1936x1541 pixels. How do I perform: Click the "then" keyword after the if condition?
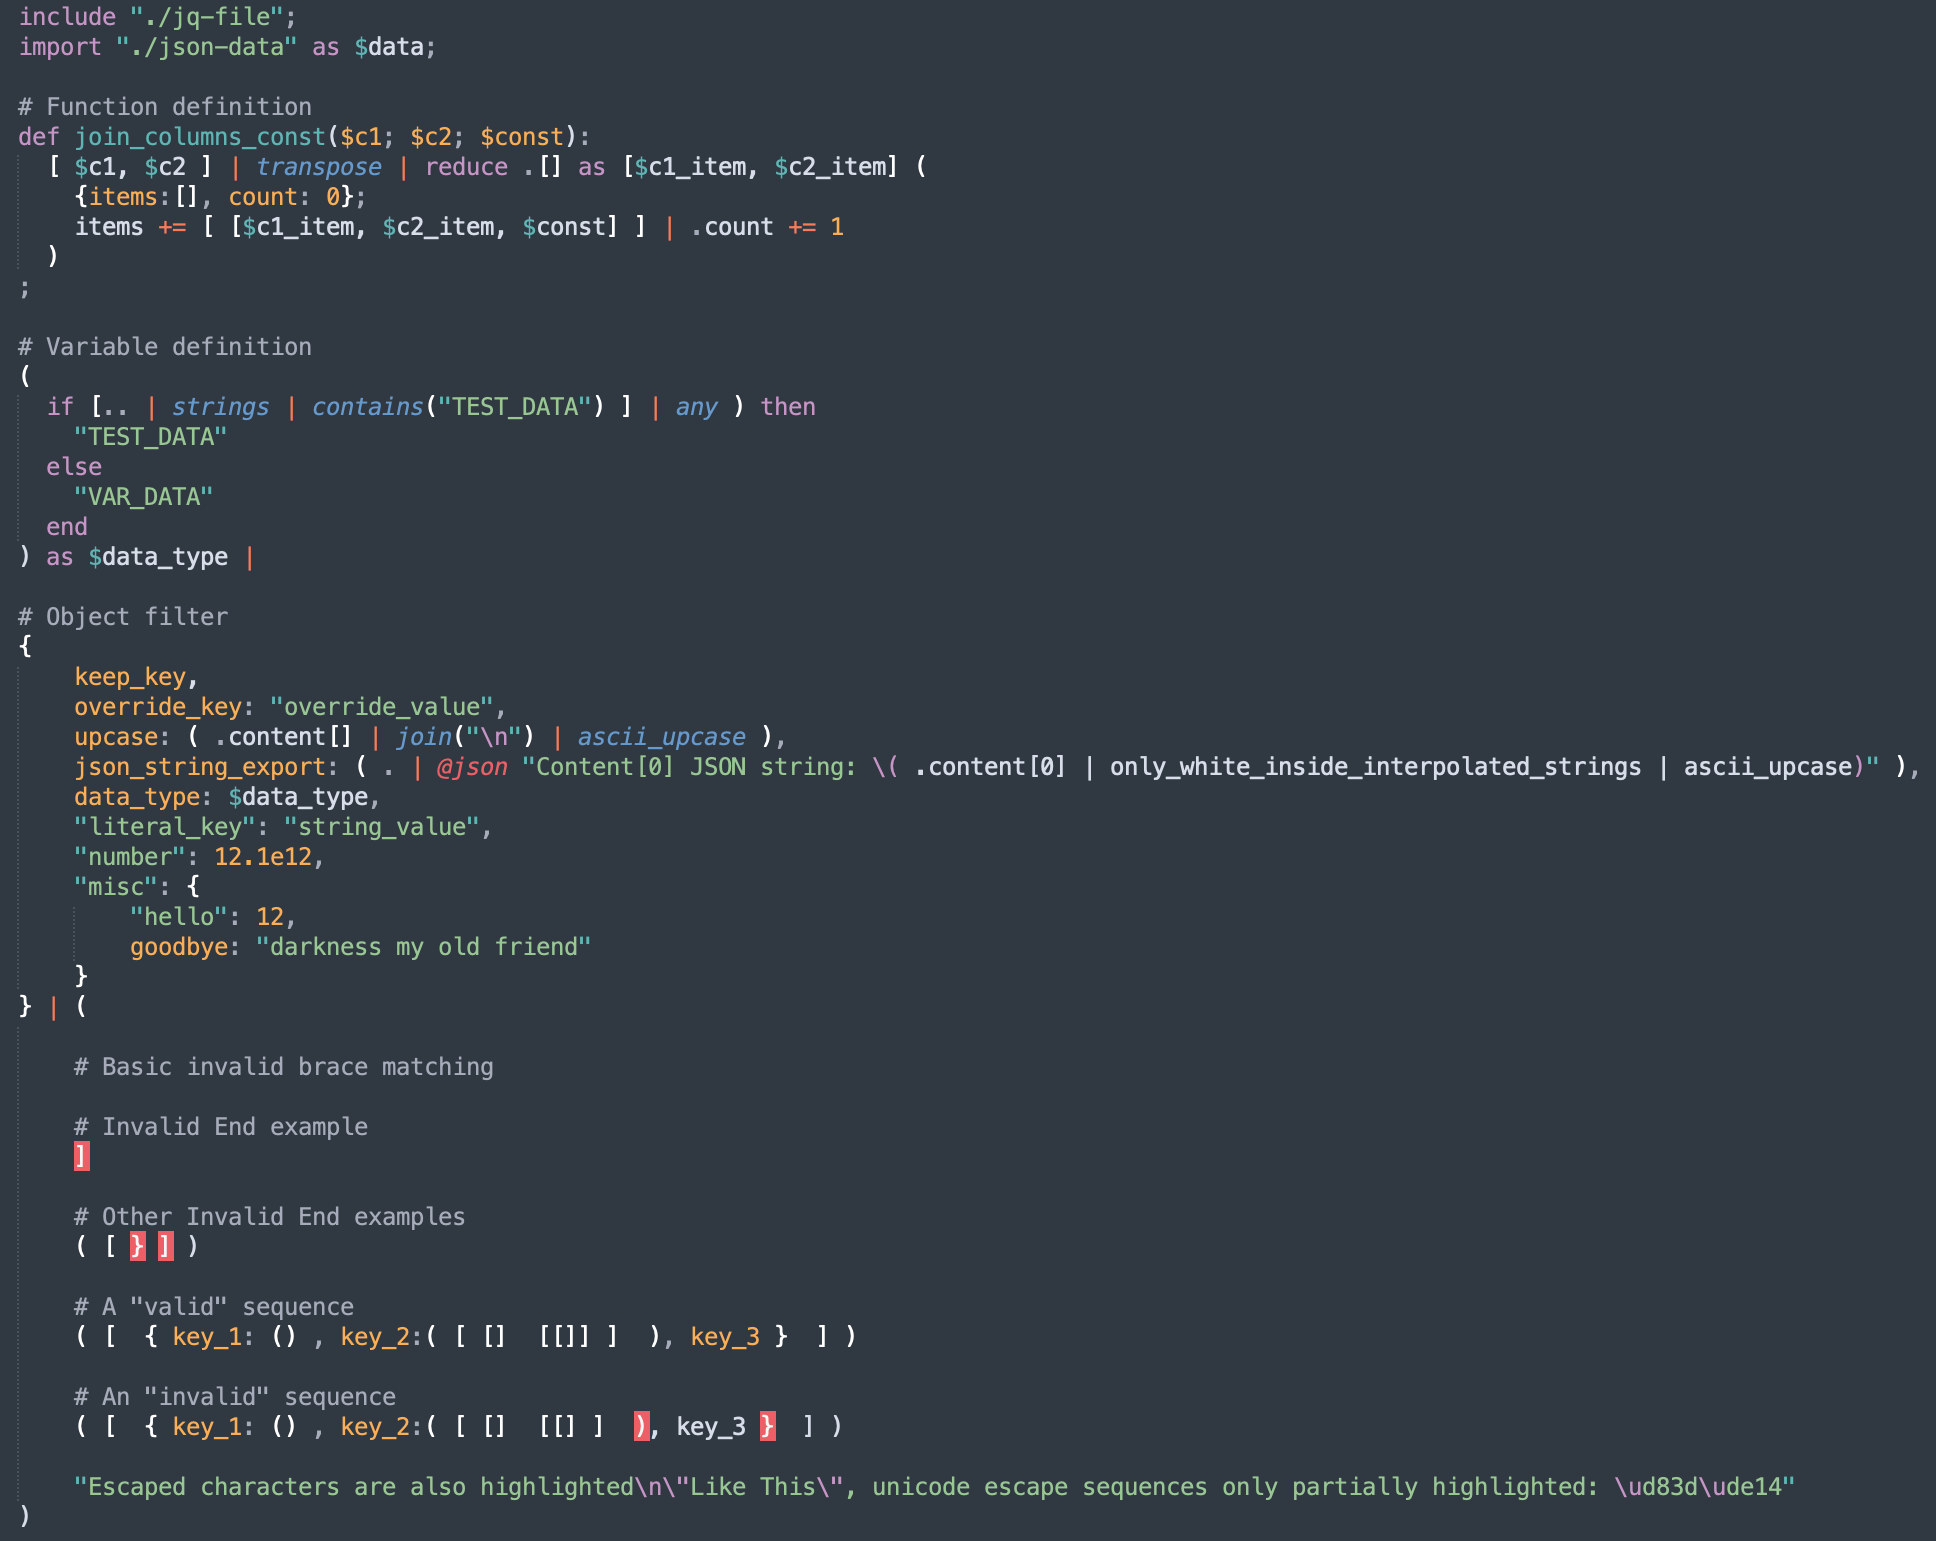787,407
